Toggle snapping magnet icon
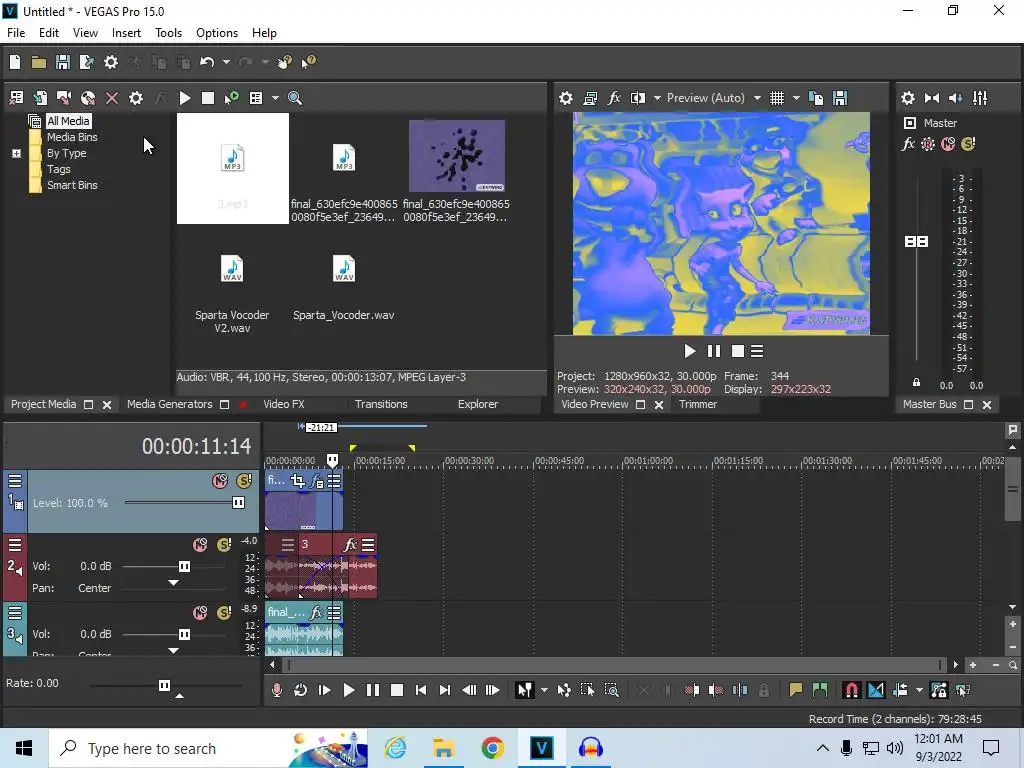 [852, 690]
